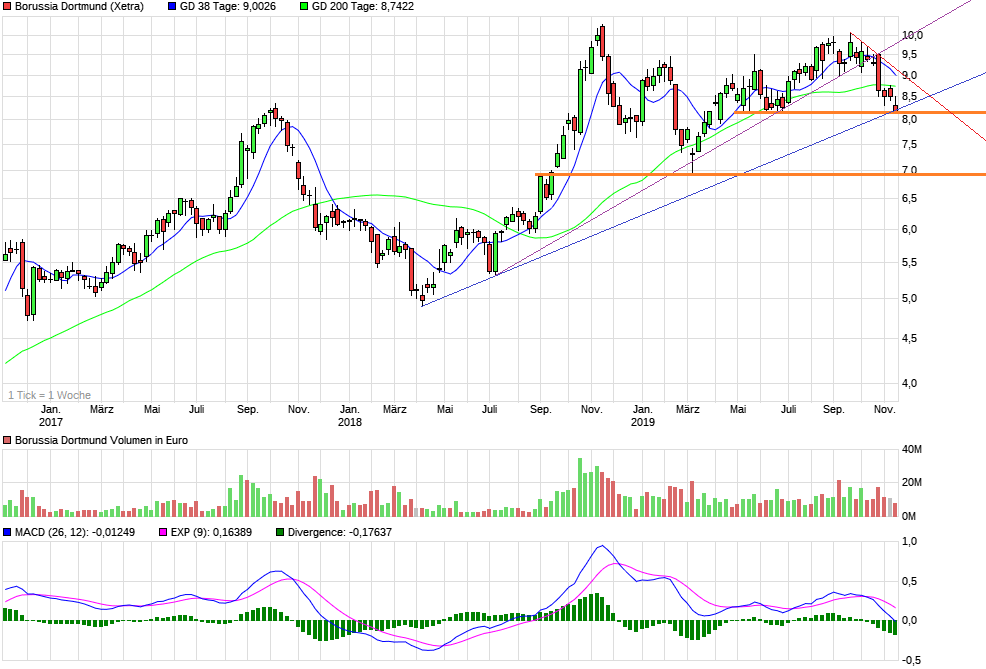
Task: Click the red volume legend square
Action: coord(7,440)
